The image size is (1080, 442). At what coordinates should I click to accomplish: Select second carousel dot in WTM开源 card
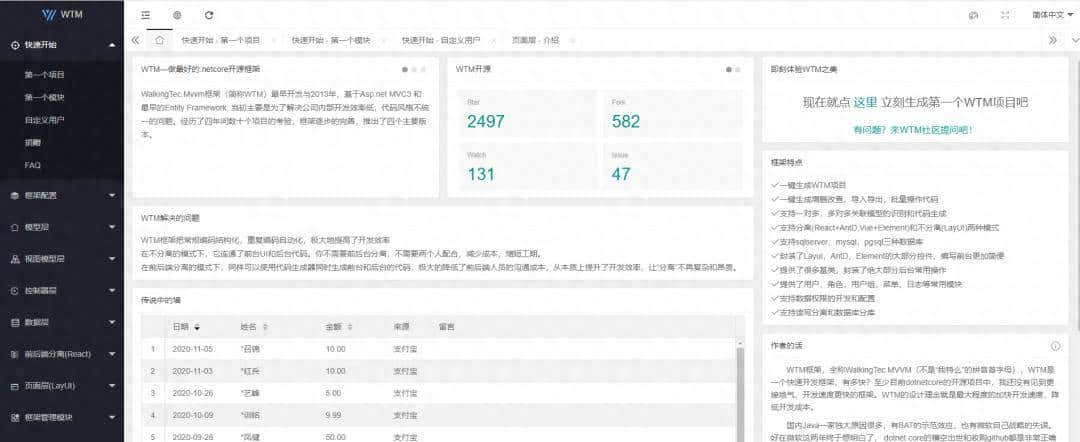point(738,70)
